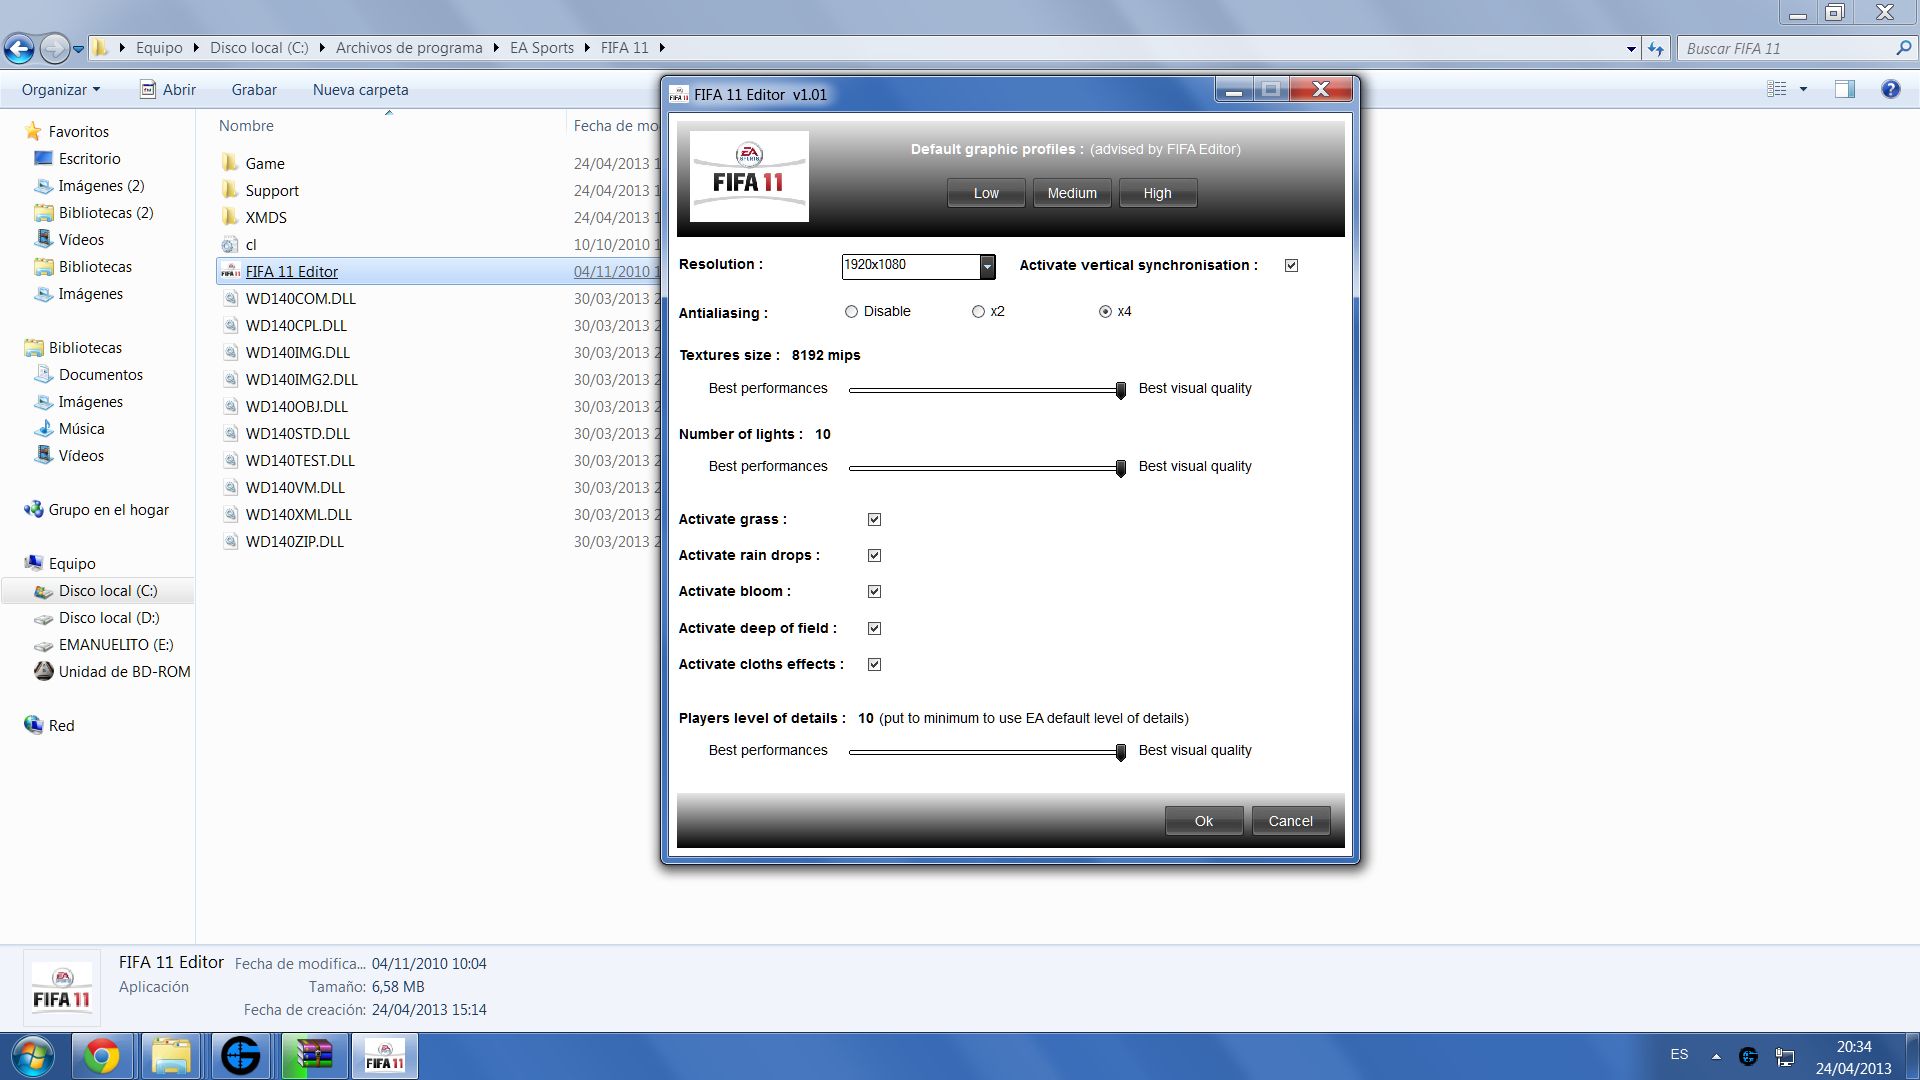
Task: Choose the High graphic profile
Action: pyautogui.click(x=1157, y=193)
